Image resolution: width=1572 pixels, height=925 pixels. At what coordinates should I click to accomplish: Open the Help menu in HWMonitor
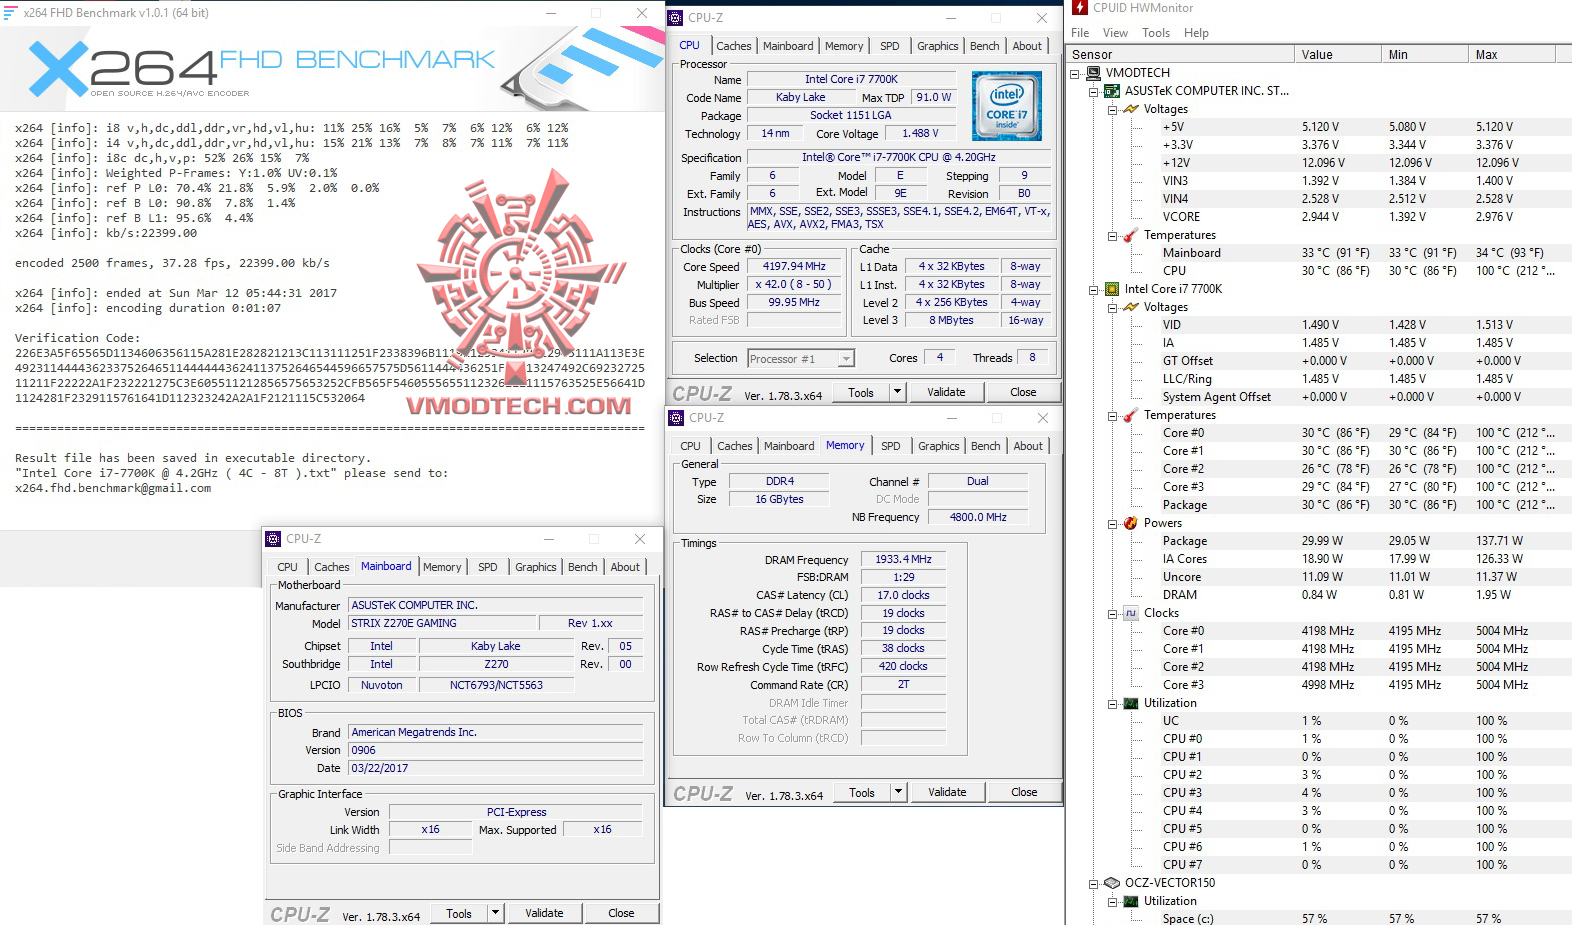(x=1196, y=33)
